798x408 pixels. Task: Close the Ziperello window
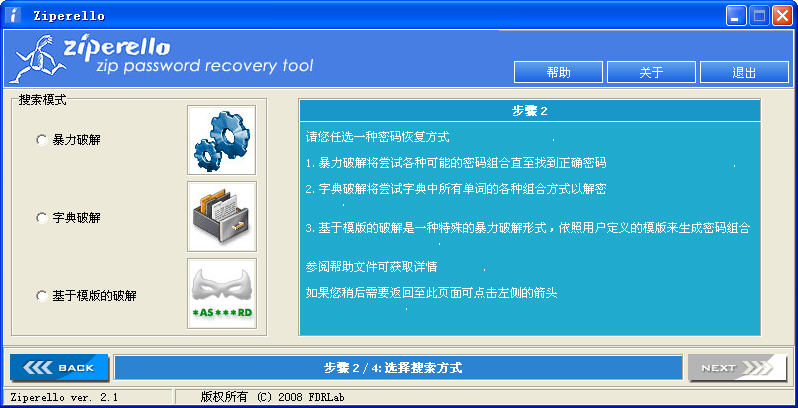[x=782, y=16]
